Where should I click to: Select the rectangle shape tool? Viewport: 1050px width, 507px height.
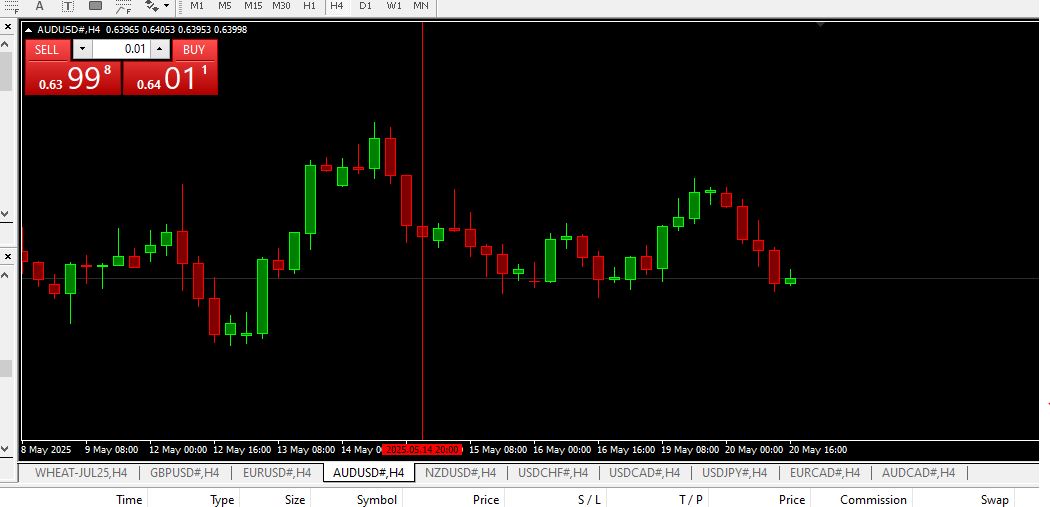96,6
